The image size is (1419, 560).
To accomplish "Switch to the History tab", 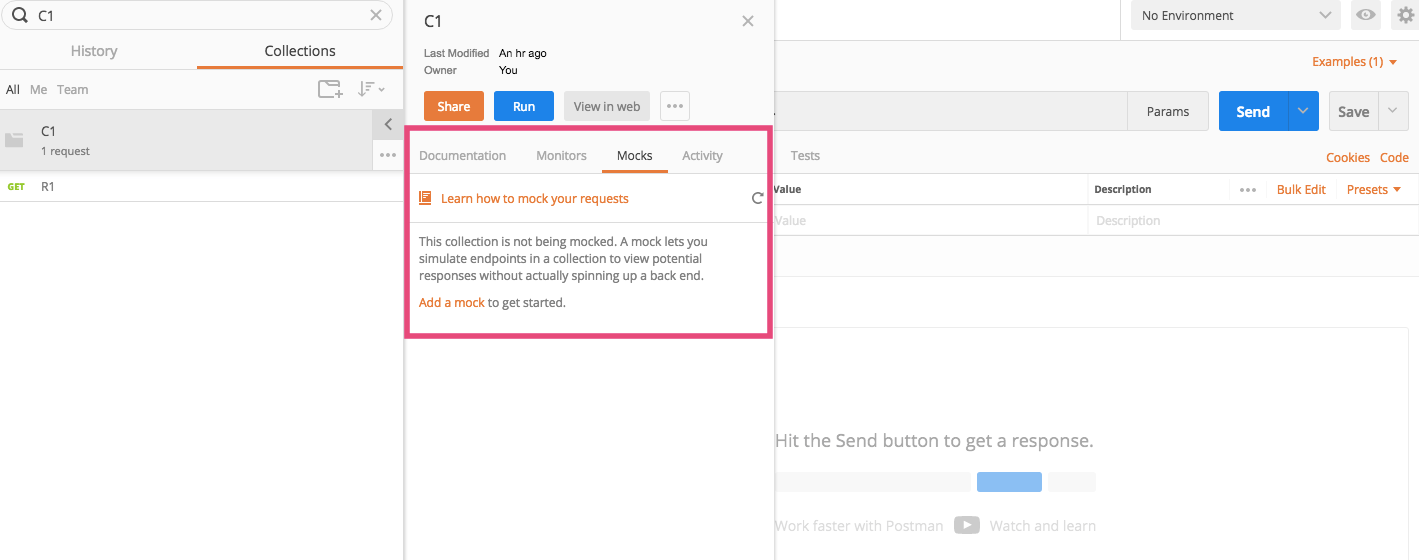I will (94, 51).
